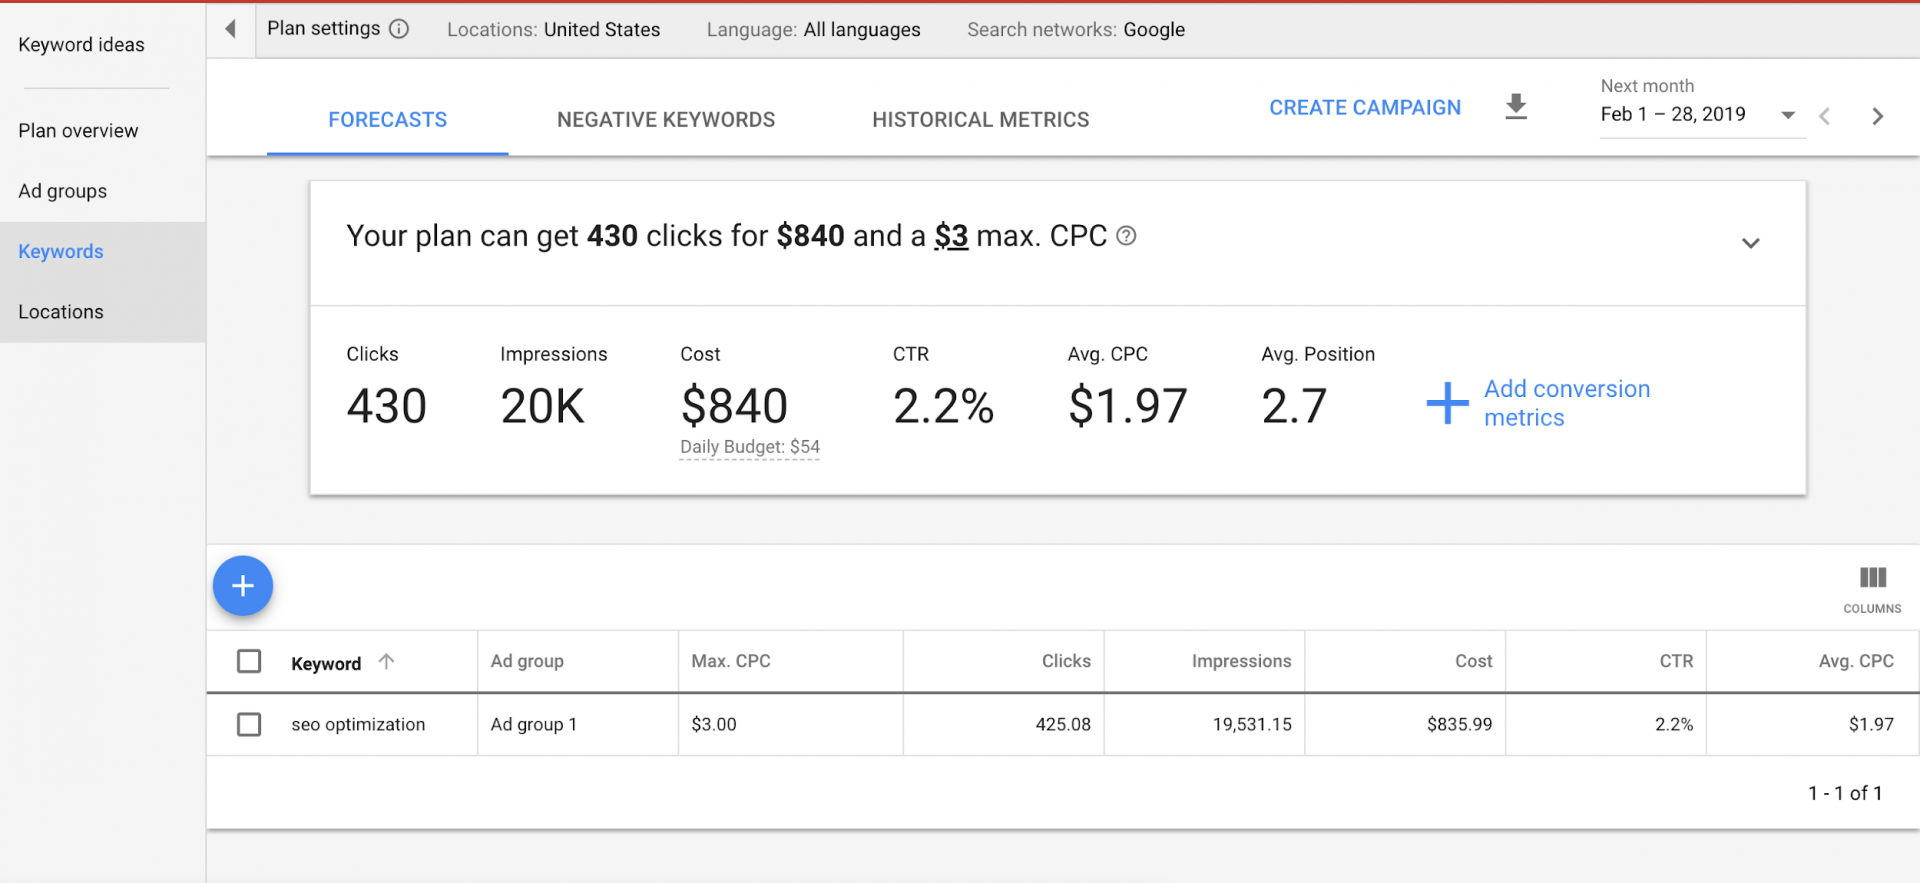Sort by Keyword ascending arrow
This screenshot has width=1920, height=883.
(x=387, y=661)
